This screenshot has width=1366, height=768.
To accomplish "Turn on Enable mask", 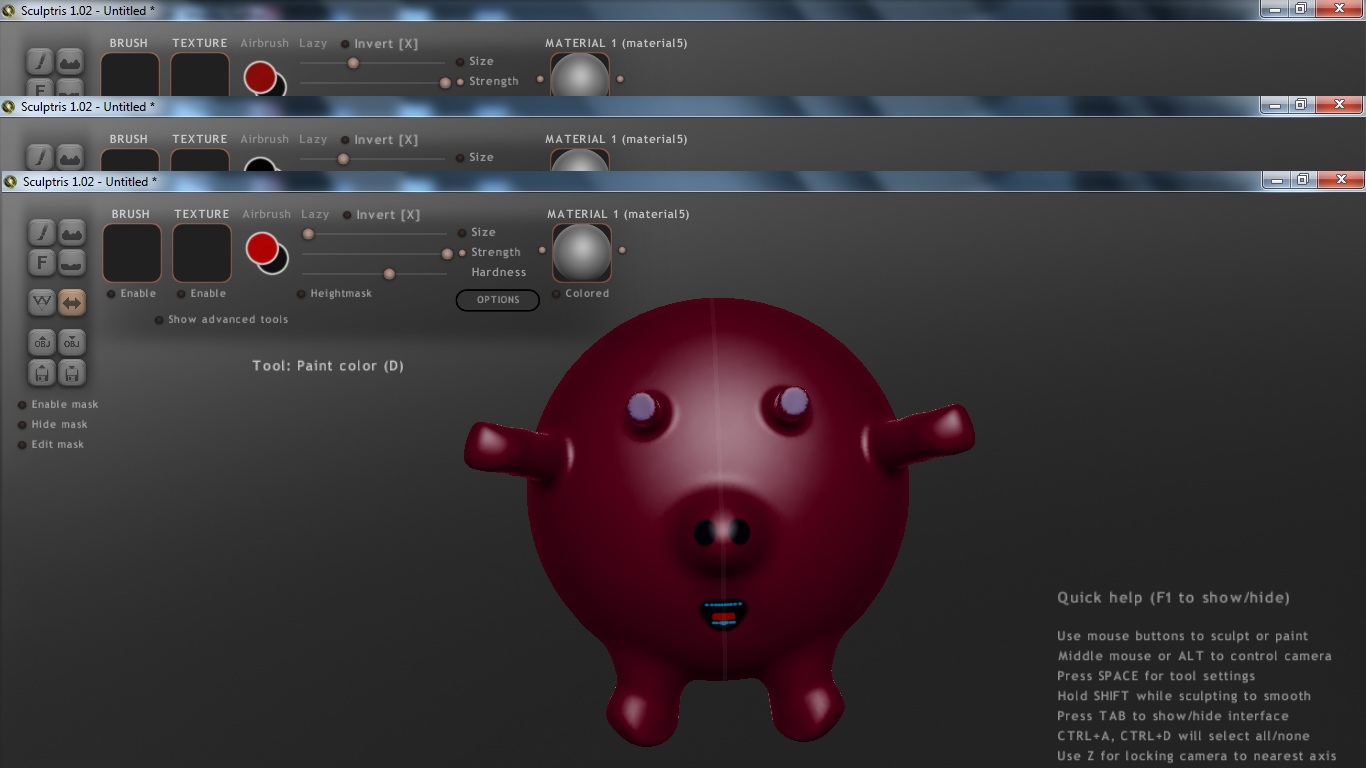I will click(58, 405).
